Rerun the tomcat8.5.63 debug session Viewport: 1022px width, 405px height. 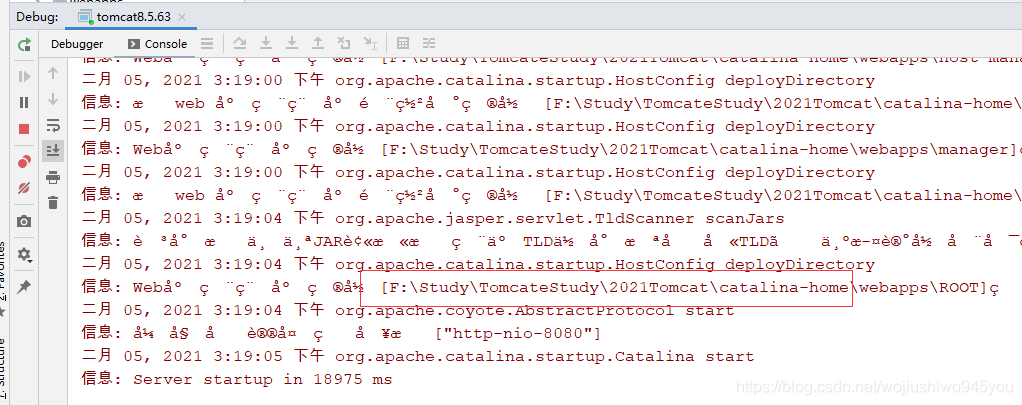tap(24, 44)
